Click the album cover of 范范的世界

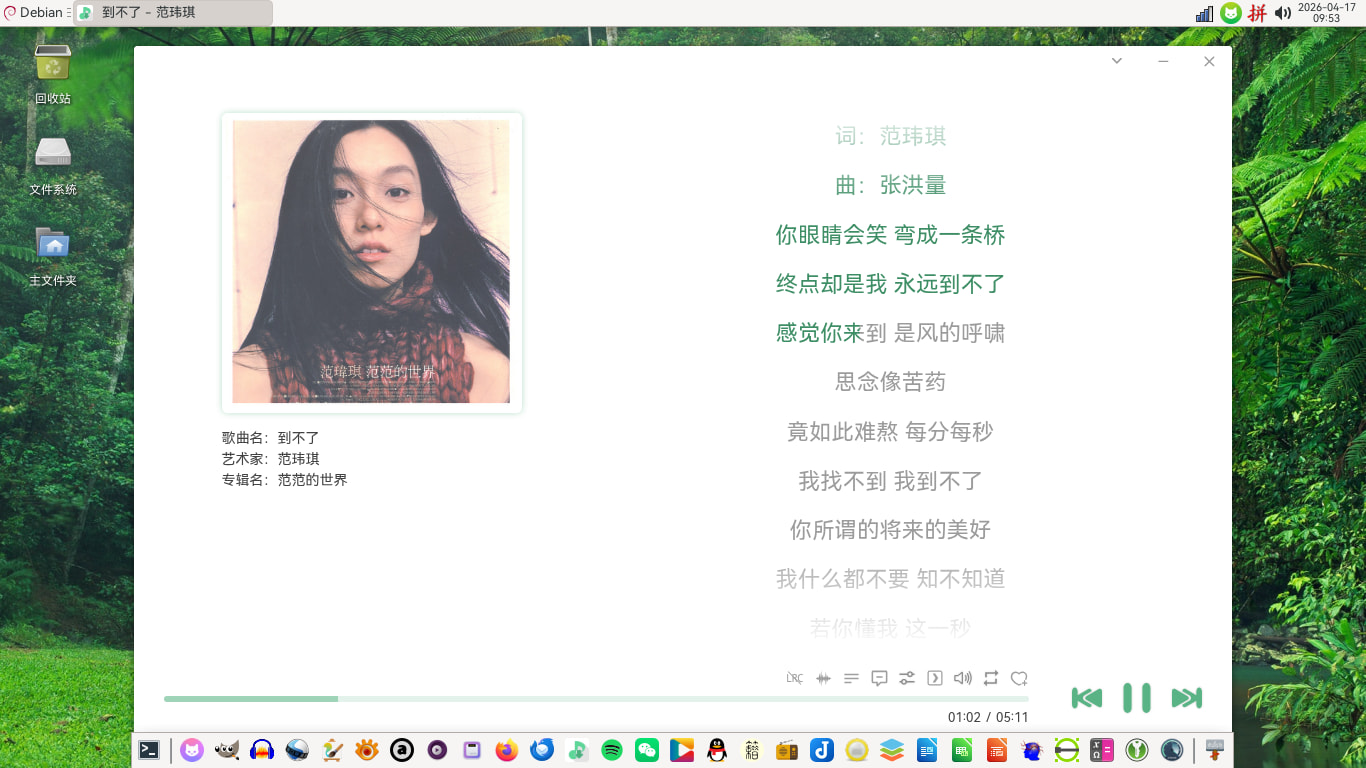click(371, 262)
